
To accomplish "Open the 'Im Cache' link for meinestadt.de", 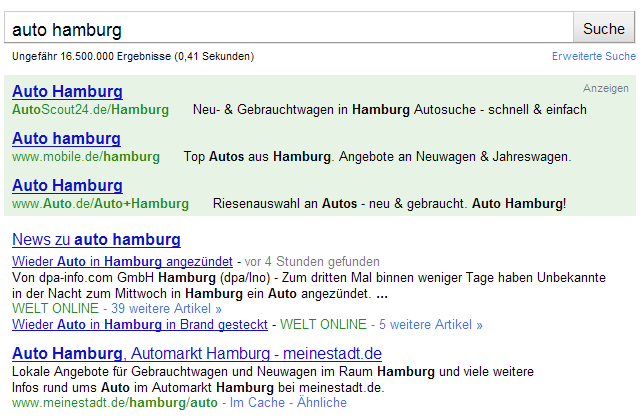I will point(257,402).
